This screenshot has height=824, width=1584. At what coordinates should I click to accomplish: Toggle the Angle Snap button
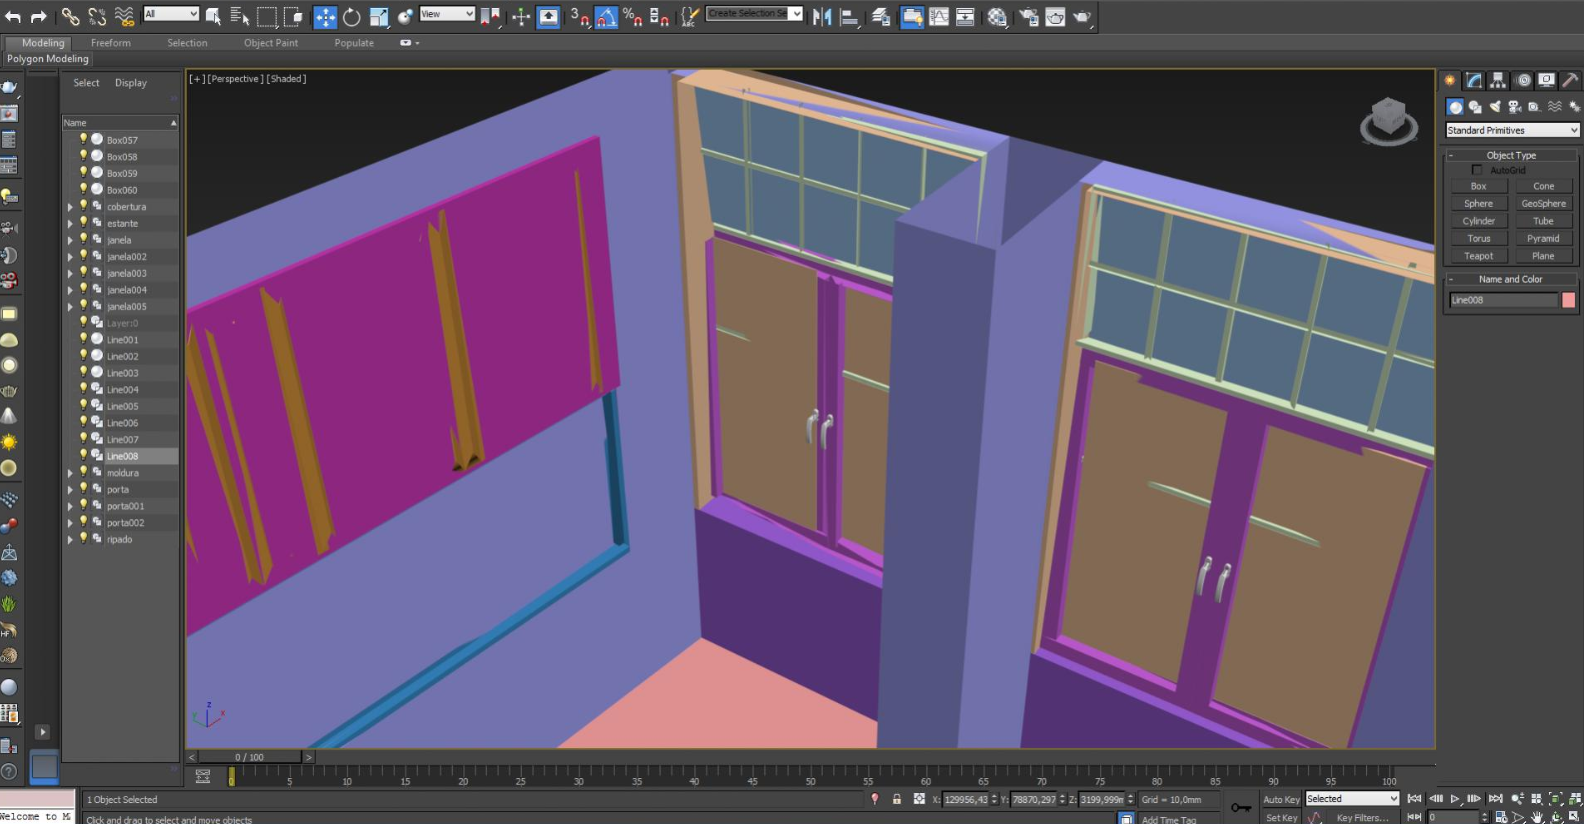pos(606,16)
